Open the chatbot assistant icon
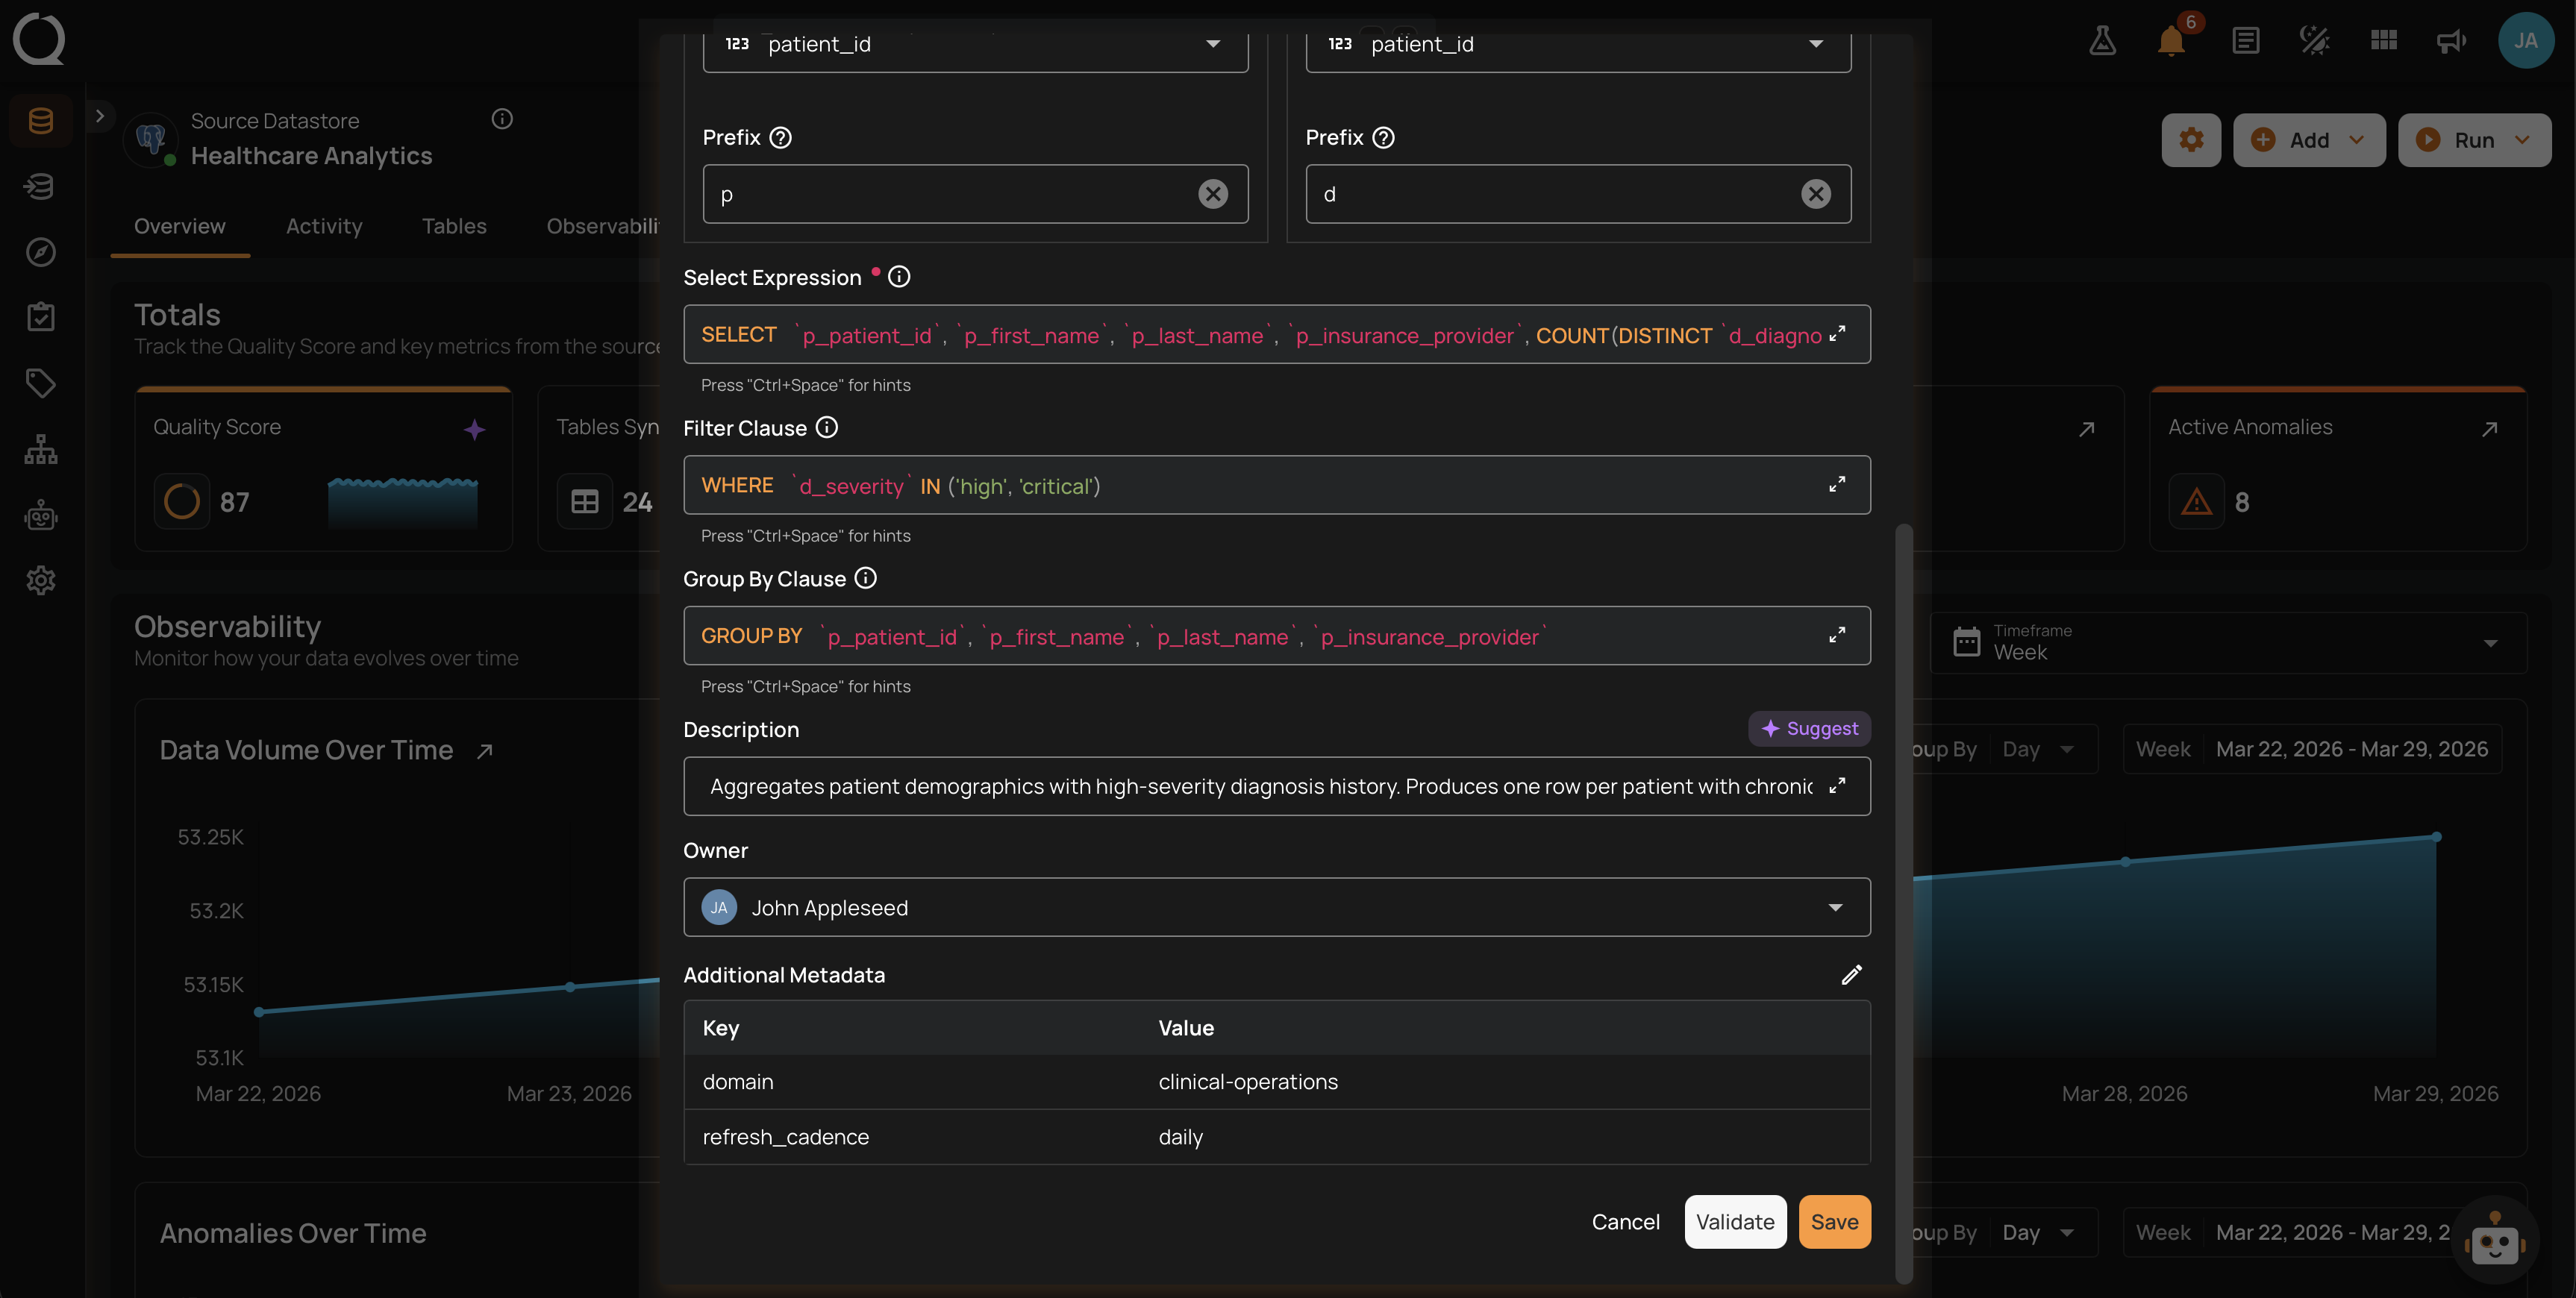Viewport: 2576px width, 1298px height. pos(2495,1241)
